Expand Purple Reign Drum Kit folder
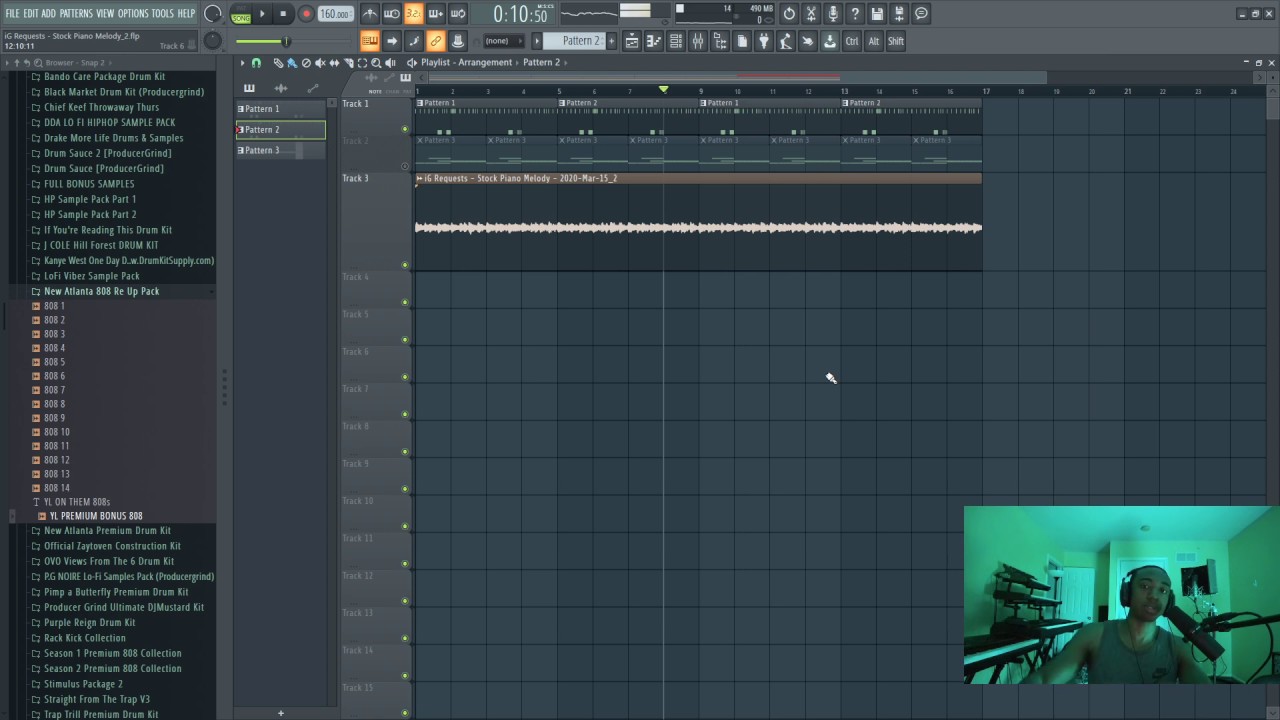Screen dimensions: 1280x720 click(89, 622)
